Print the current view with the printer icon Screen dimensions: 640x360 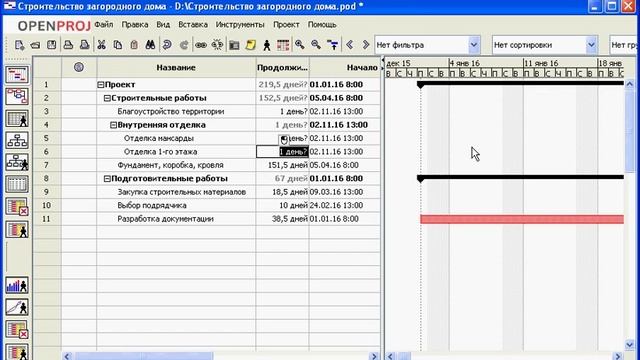pos(68,45)
